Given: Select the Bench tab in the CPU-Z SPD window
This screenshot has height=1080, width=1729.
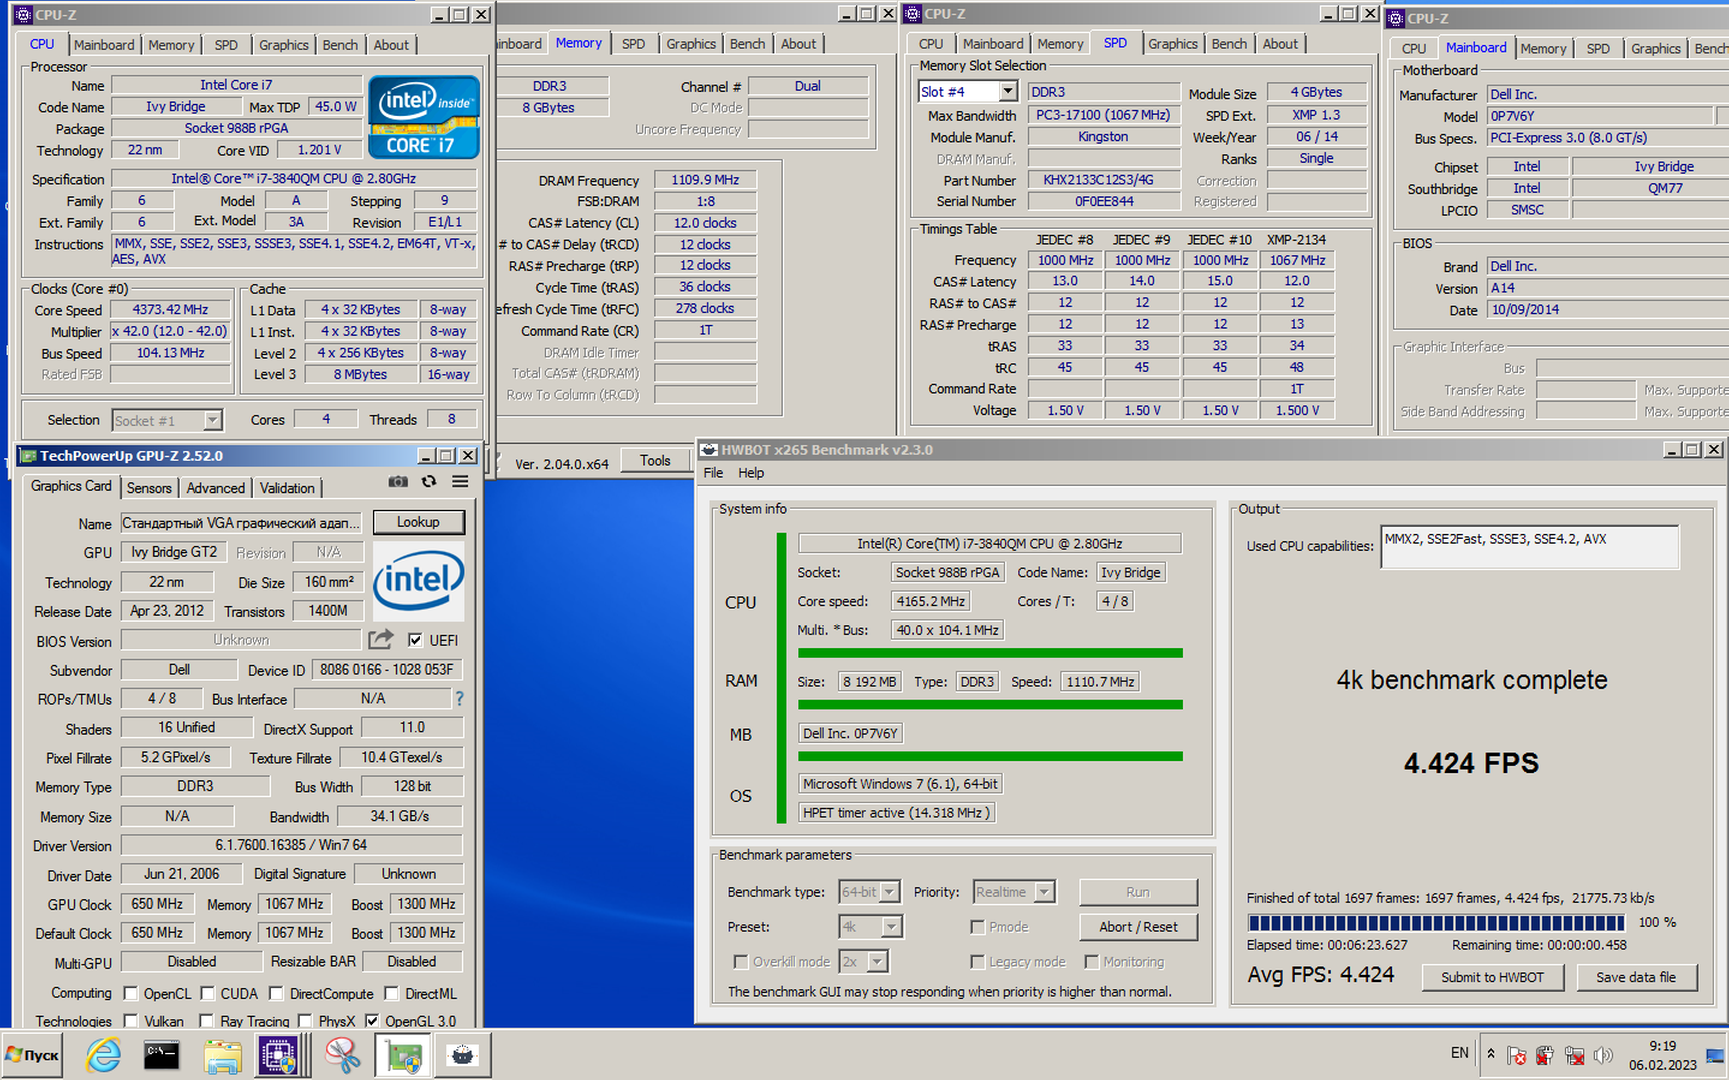Looking at the screenshot, I should click(x=1229, y=44).
